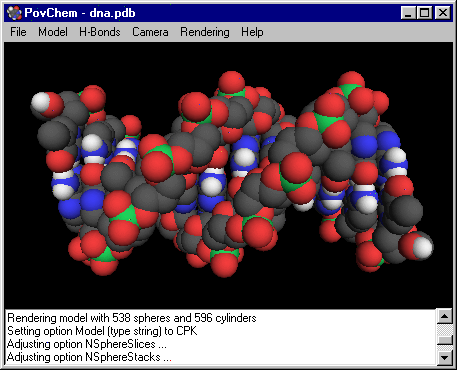Open the Model menu
Viewport: 457px width, 370px height.
tap(53, 32)
